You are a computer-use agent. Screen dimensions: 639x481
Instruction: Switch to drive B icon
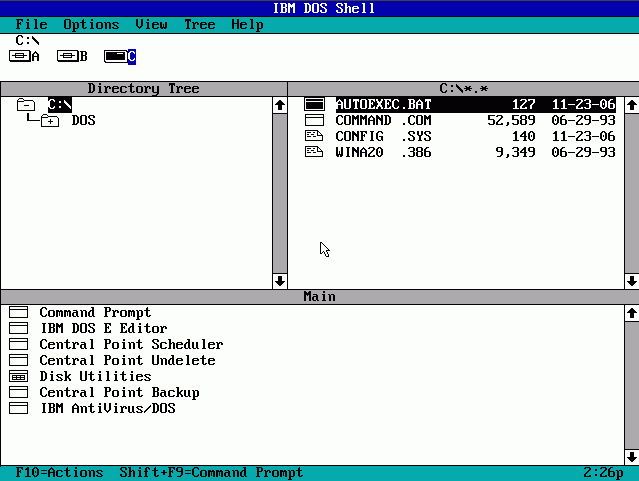[67, 56]
